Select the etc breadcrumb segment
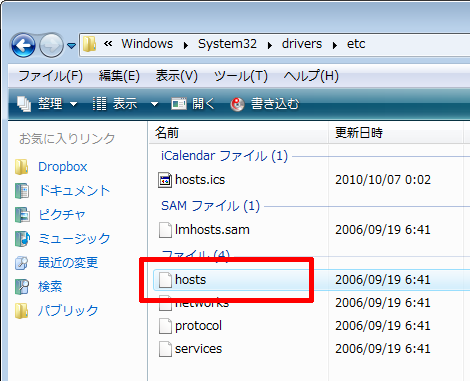 pyautogui.click(x=356, y=44)
